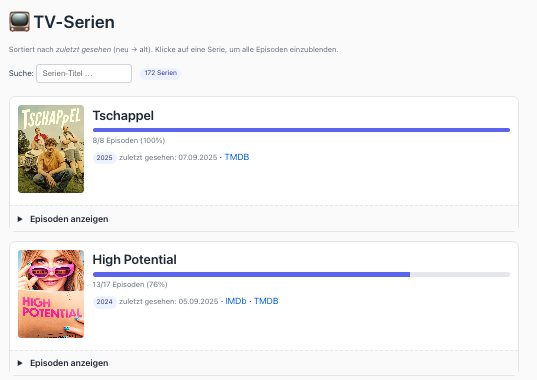Click the 'TV-Serien' page heading

(x=74, y=22)
